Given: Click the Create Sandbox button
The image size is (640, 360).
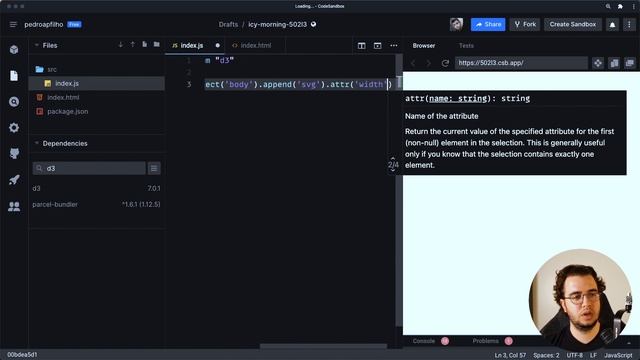Looking at the screenshot, I should (573, 24).
